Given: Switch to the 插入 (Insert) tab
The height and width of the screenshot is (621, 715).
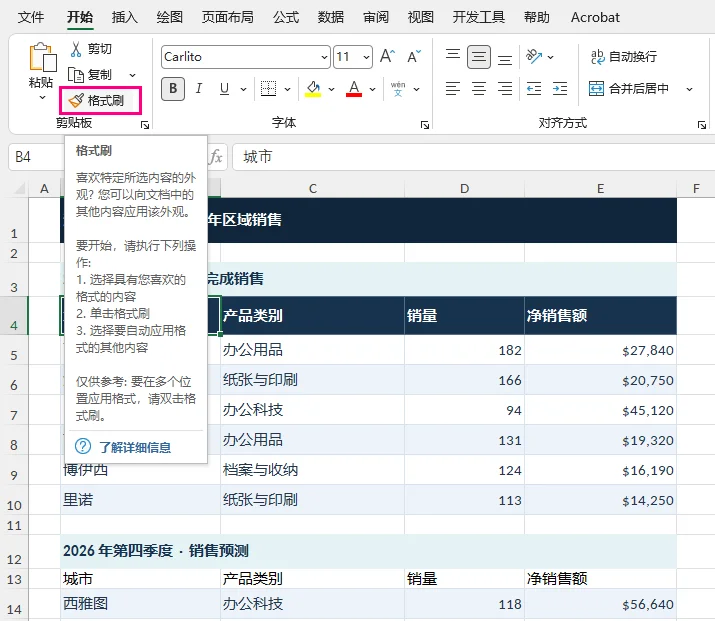Looking at the screenshot, I should coord(124,17).
